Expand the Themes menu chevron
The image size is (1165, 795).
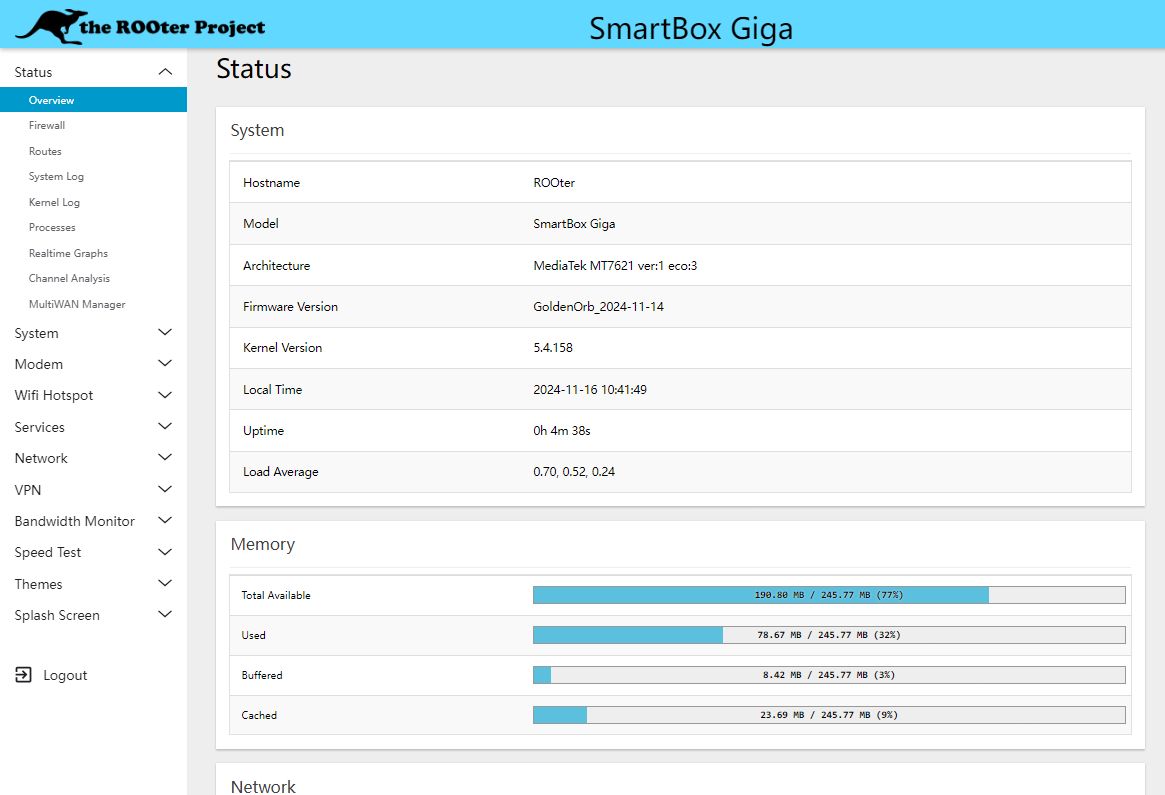tap(165, 583)
